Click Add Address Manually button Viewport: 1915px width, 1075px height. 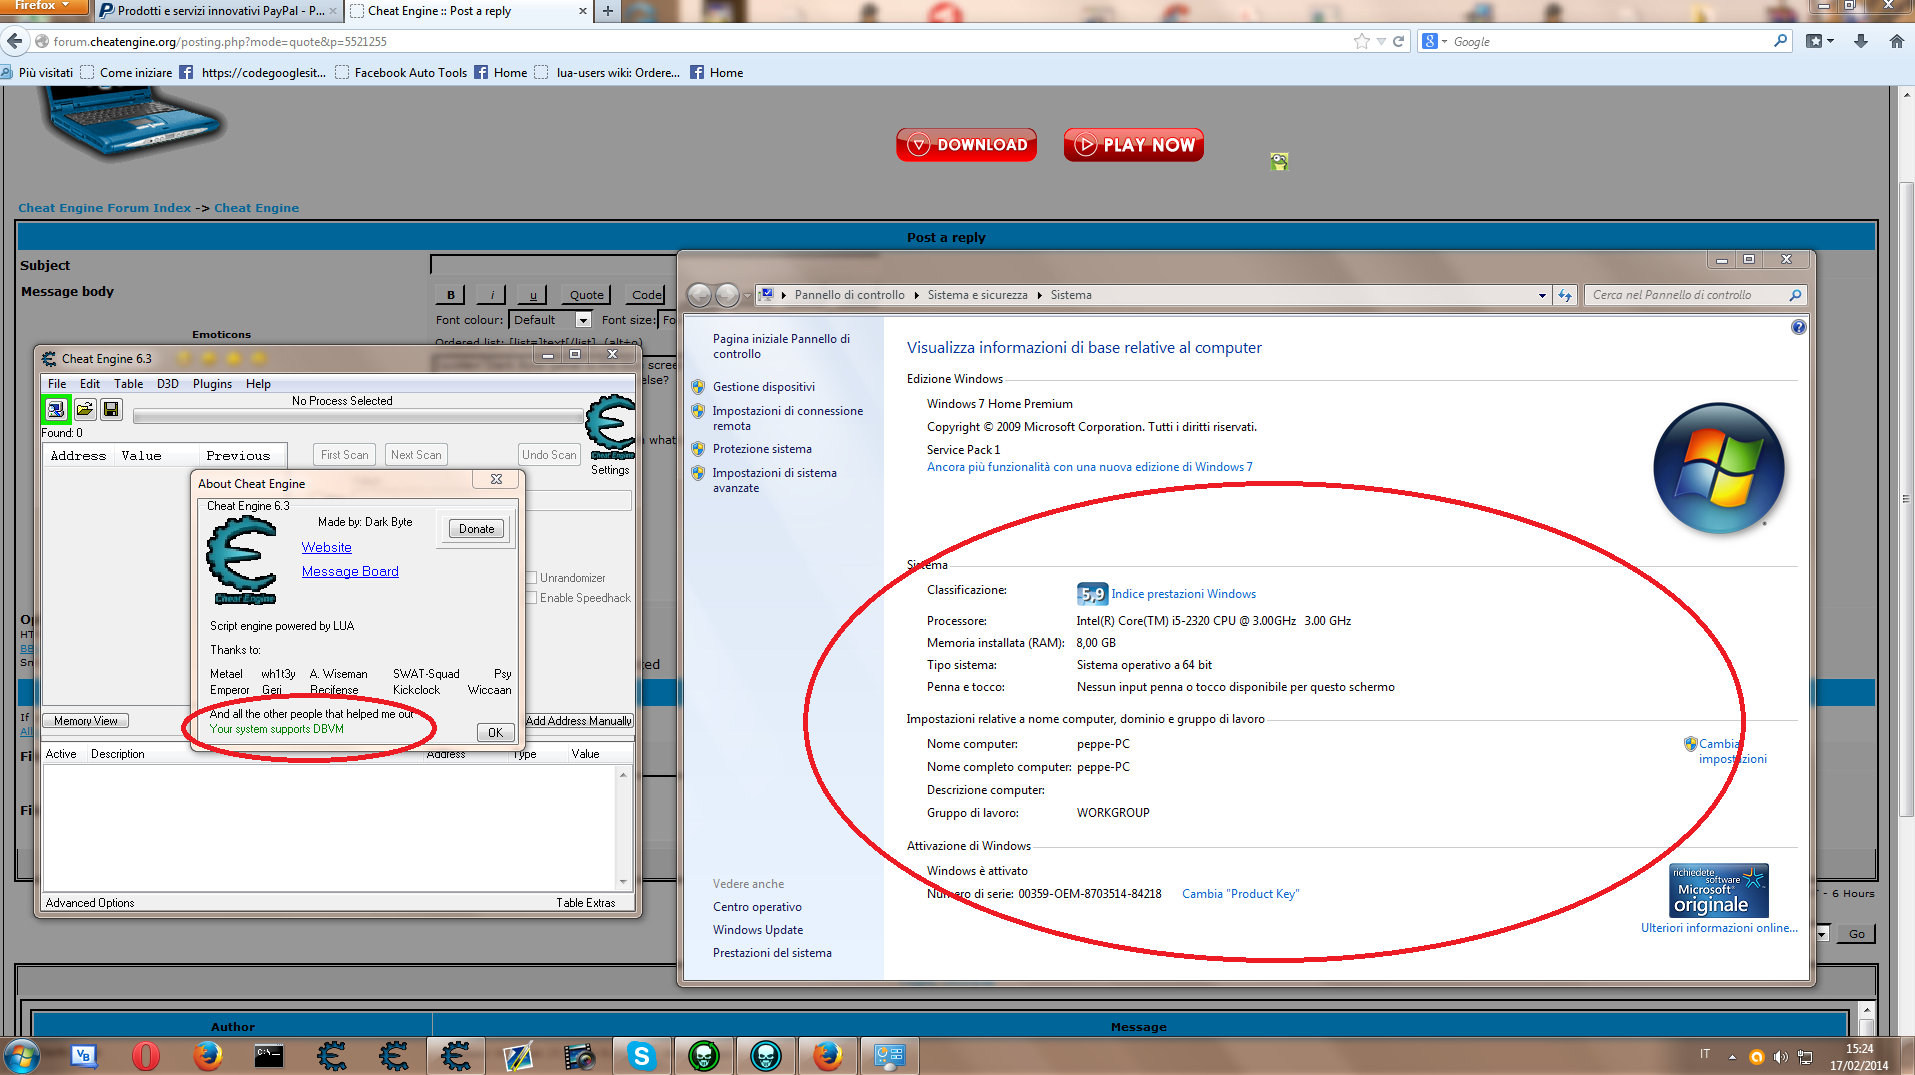coord(579,721)
